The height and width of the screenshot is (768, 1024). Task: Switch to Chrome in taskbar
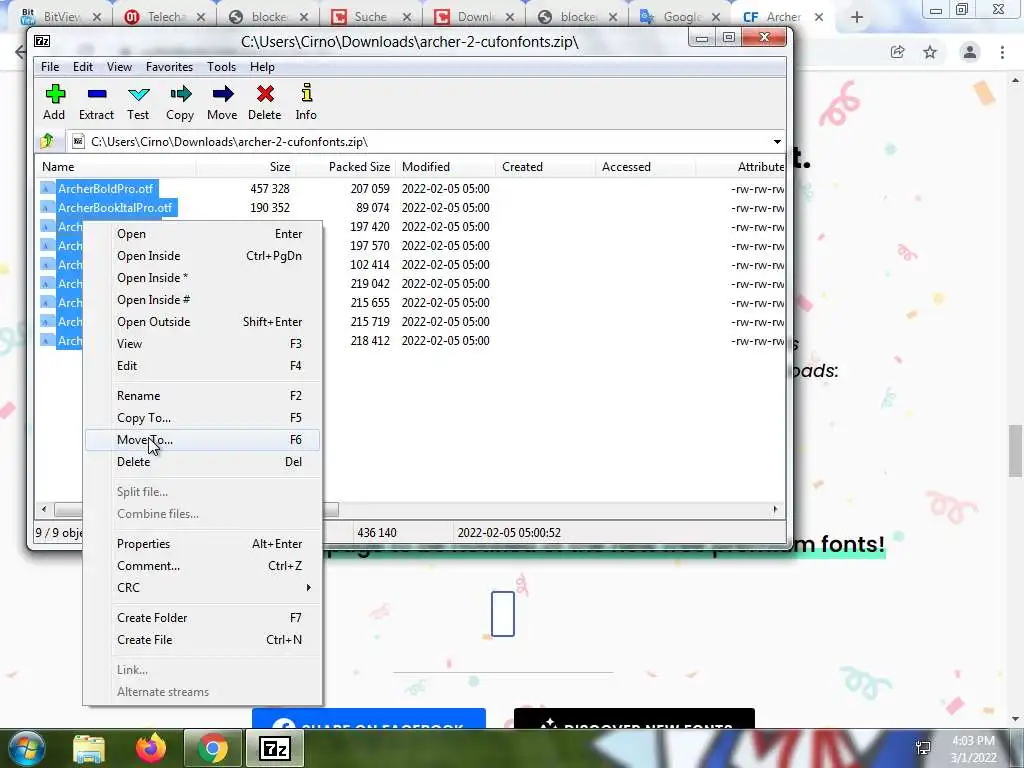click(213, 748)
